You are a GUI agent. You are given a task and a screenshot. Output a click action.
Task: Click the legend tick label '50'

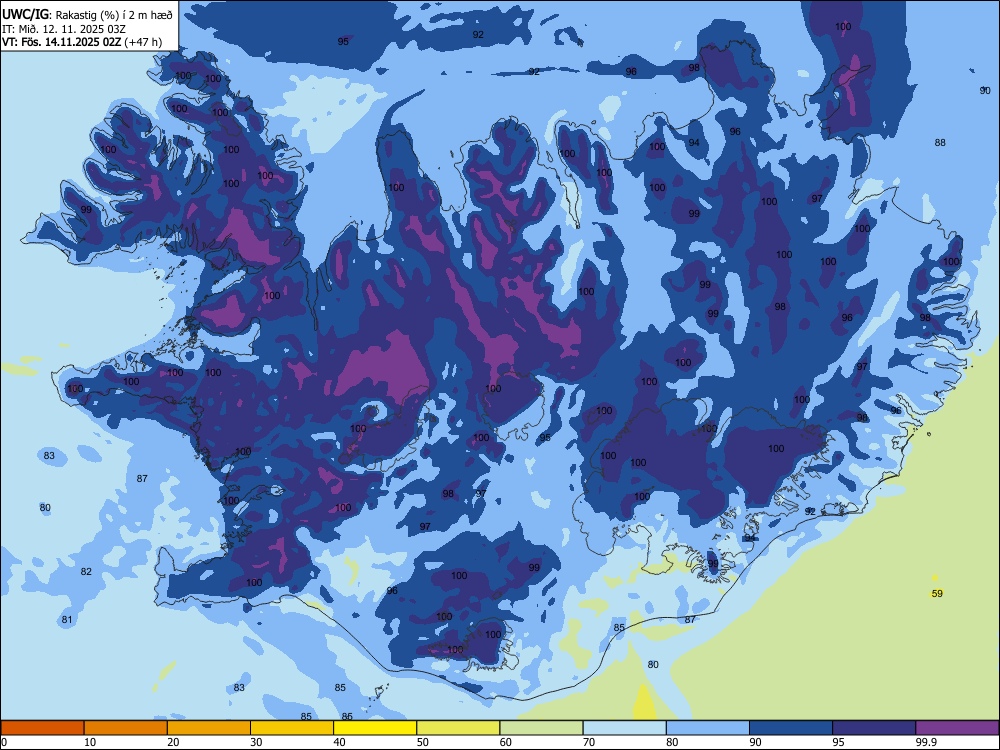click(x=423, y=742)
